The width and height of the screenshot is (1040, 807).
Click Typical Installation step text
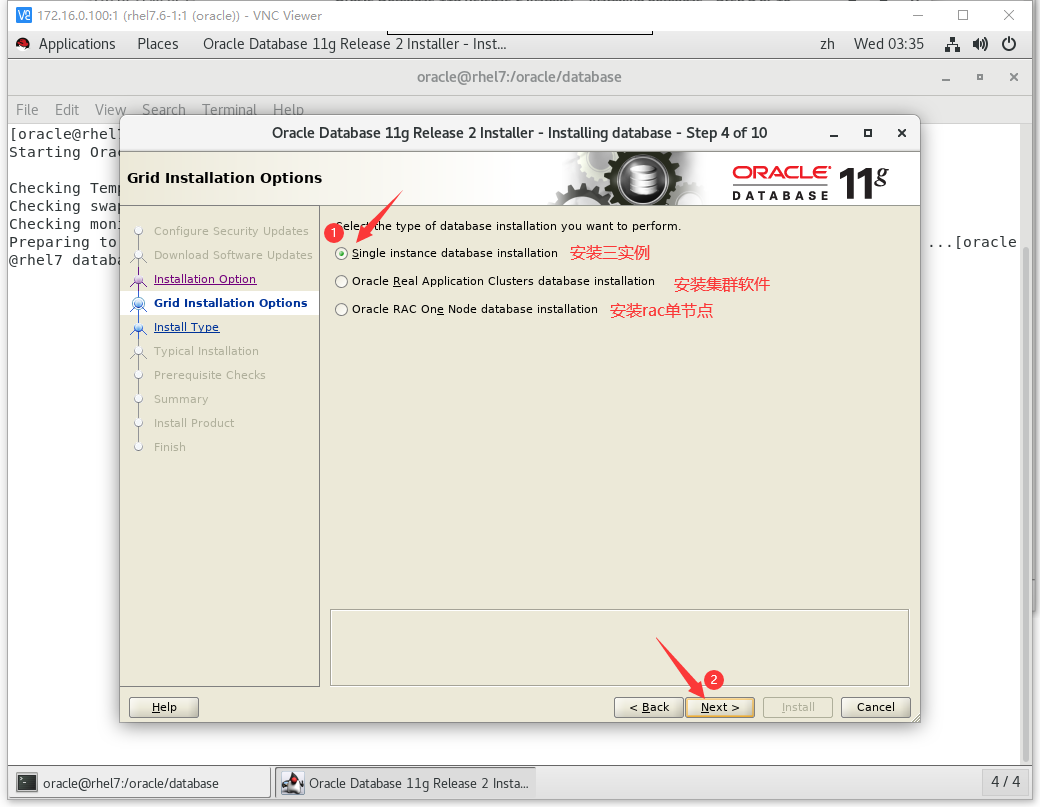(206, 351)
